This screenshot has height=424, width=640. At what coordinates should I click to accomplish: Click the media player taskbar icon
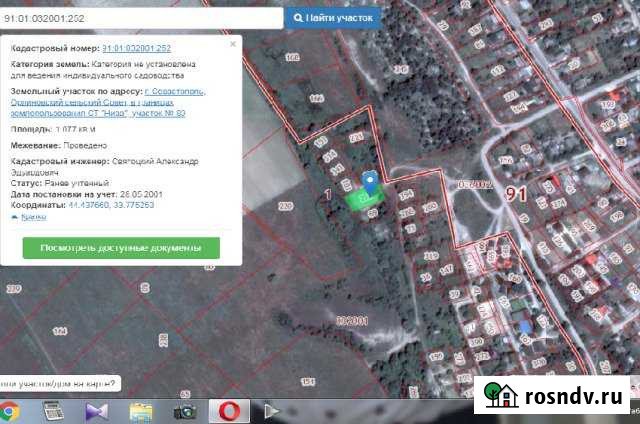coord(270,411)
